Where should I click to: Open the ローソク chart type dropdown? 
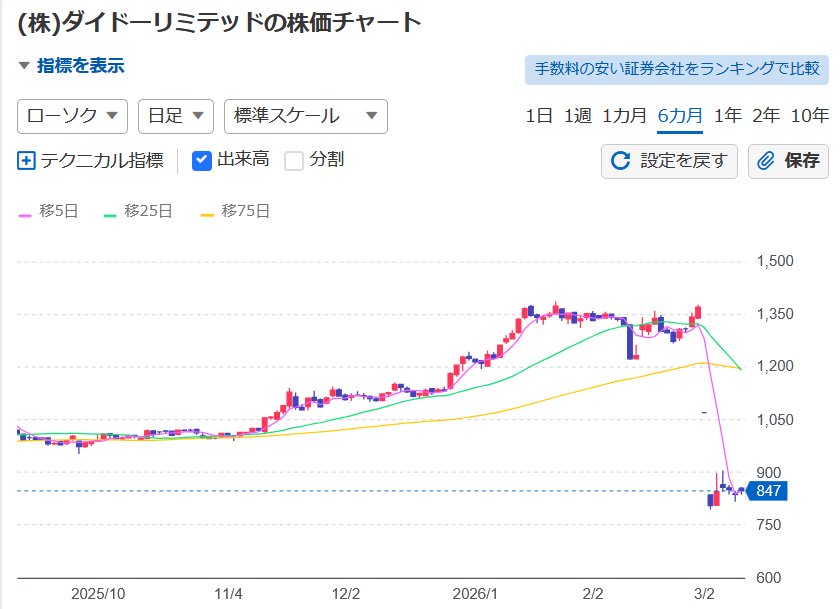[x=73, y=116]
